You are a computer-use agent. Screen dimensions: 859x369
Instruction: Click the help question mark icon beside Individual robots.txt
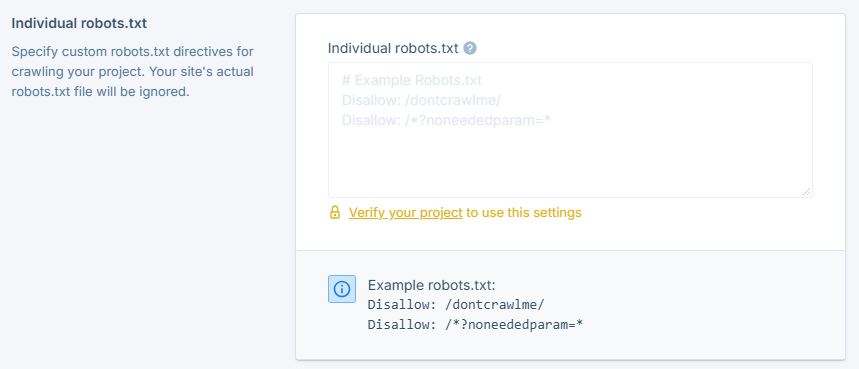tap(469, 48)
